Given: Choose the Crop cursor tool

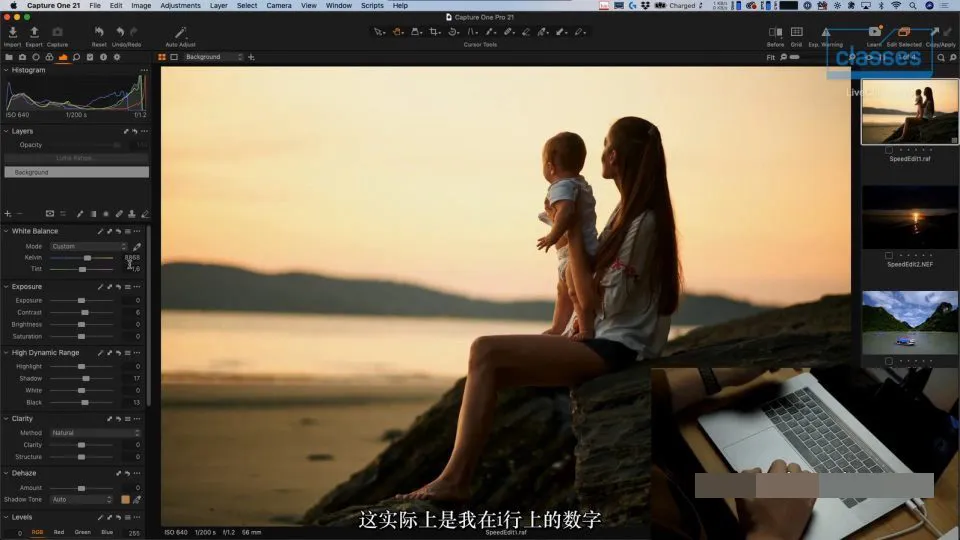Looking at the screenshot, I should coord(434,32).
